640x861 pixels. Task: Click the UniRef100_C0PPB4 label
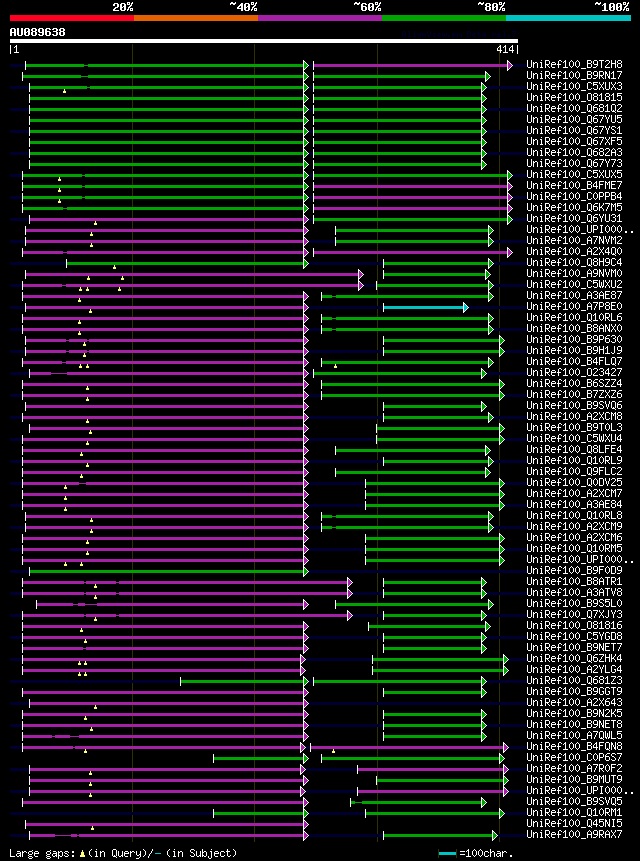[574, 196]
